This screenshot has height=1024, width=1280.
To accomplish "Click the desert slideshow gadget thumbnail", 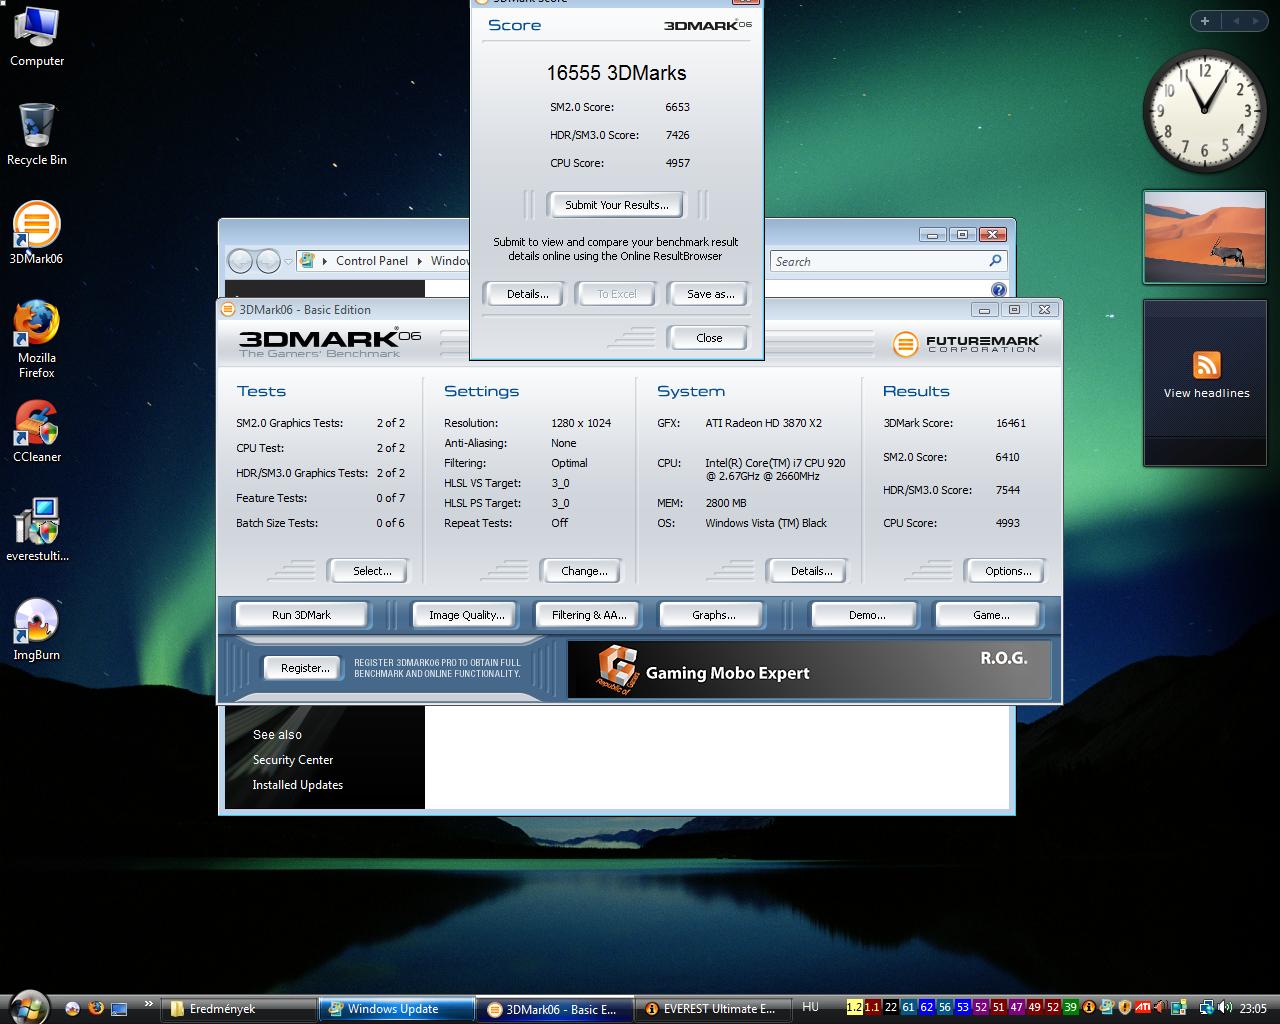I will (x=1204, y=237).
